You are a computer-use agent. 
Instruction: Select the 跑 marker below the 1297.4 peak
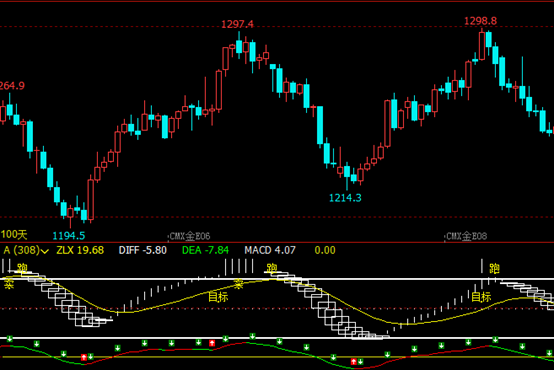click(x=271, y=268)
